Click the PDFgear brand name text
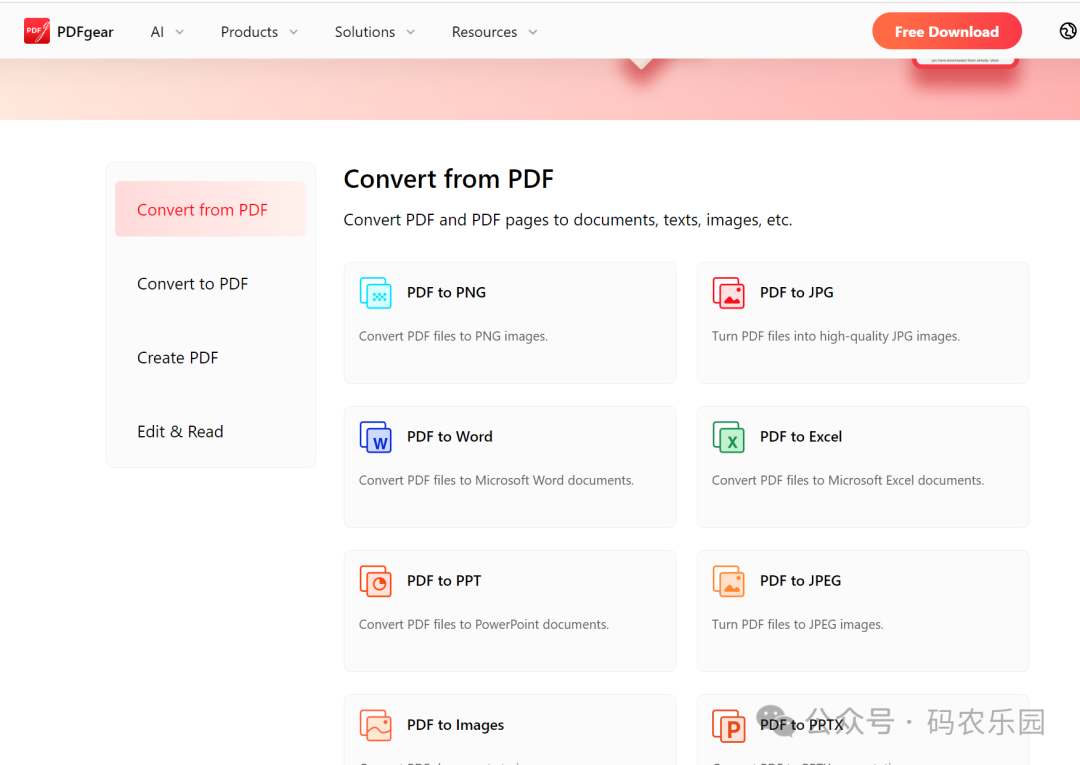 [x=85, y=32]
